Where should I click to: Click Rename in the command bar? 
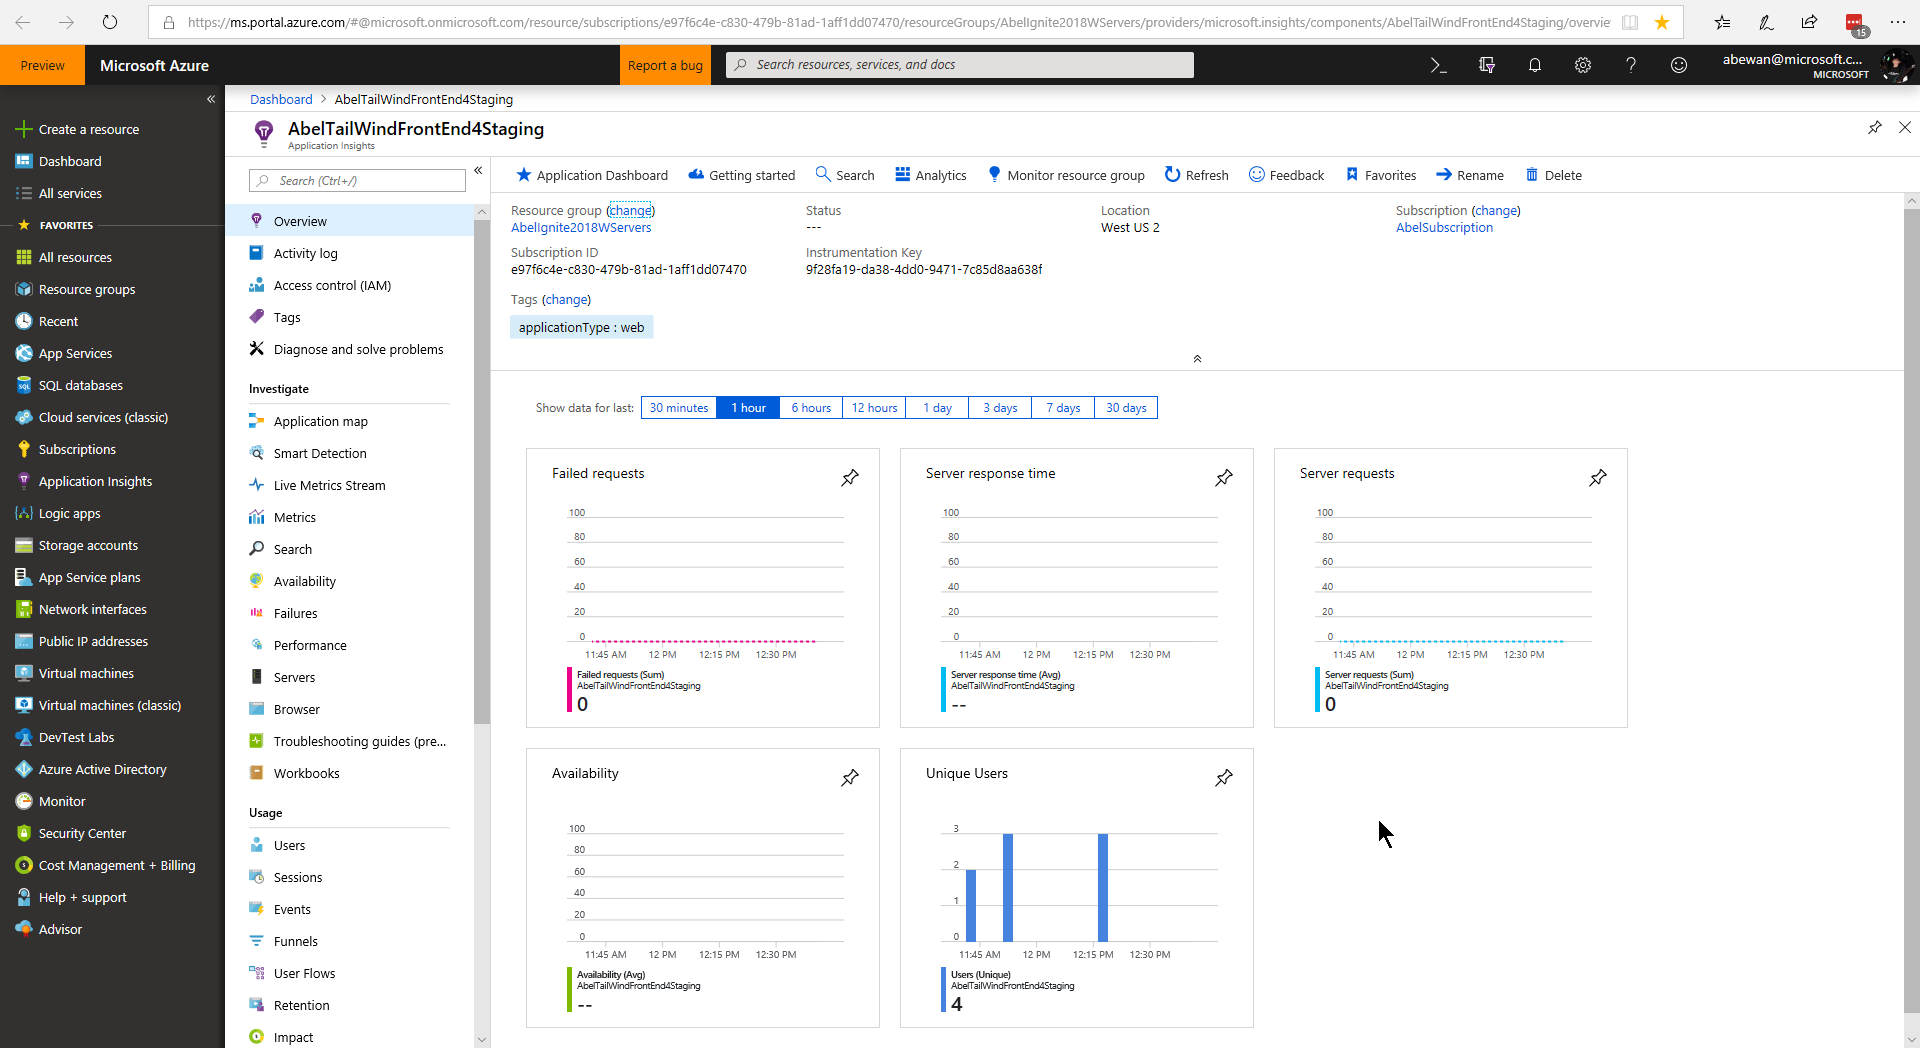pyautogui.click(x=1470, y=175)
